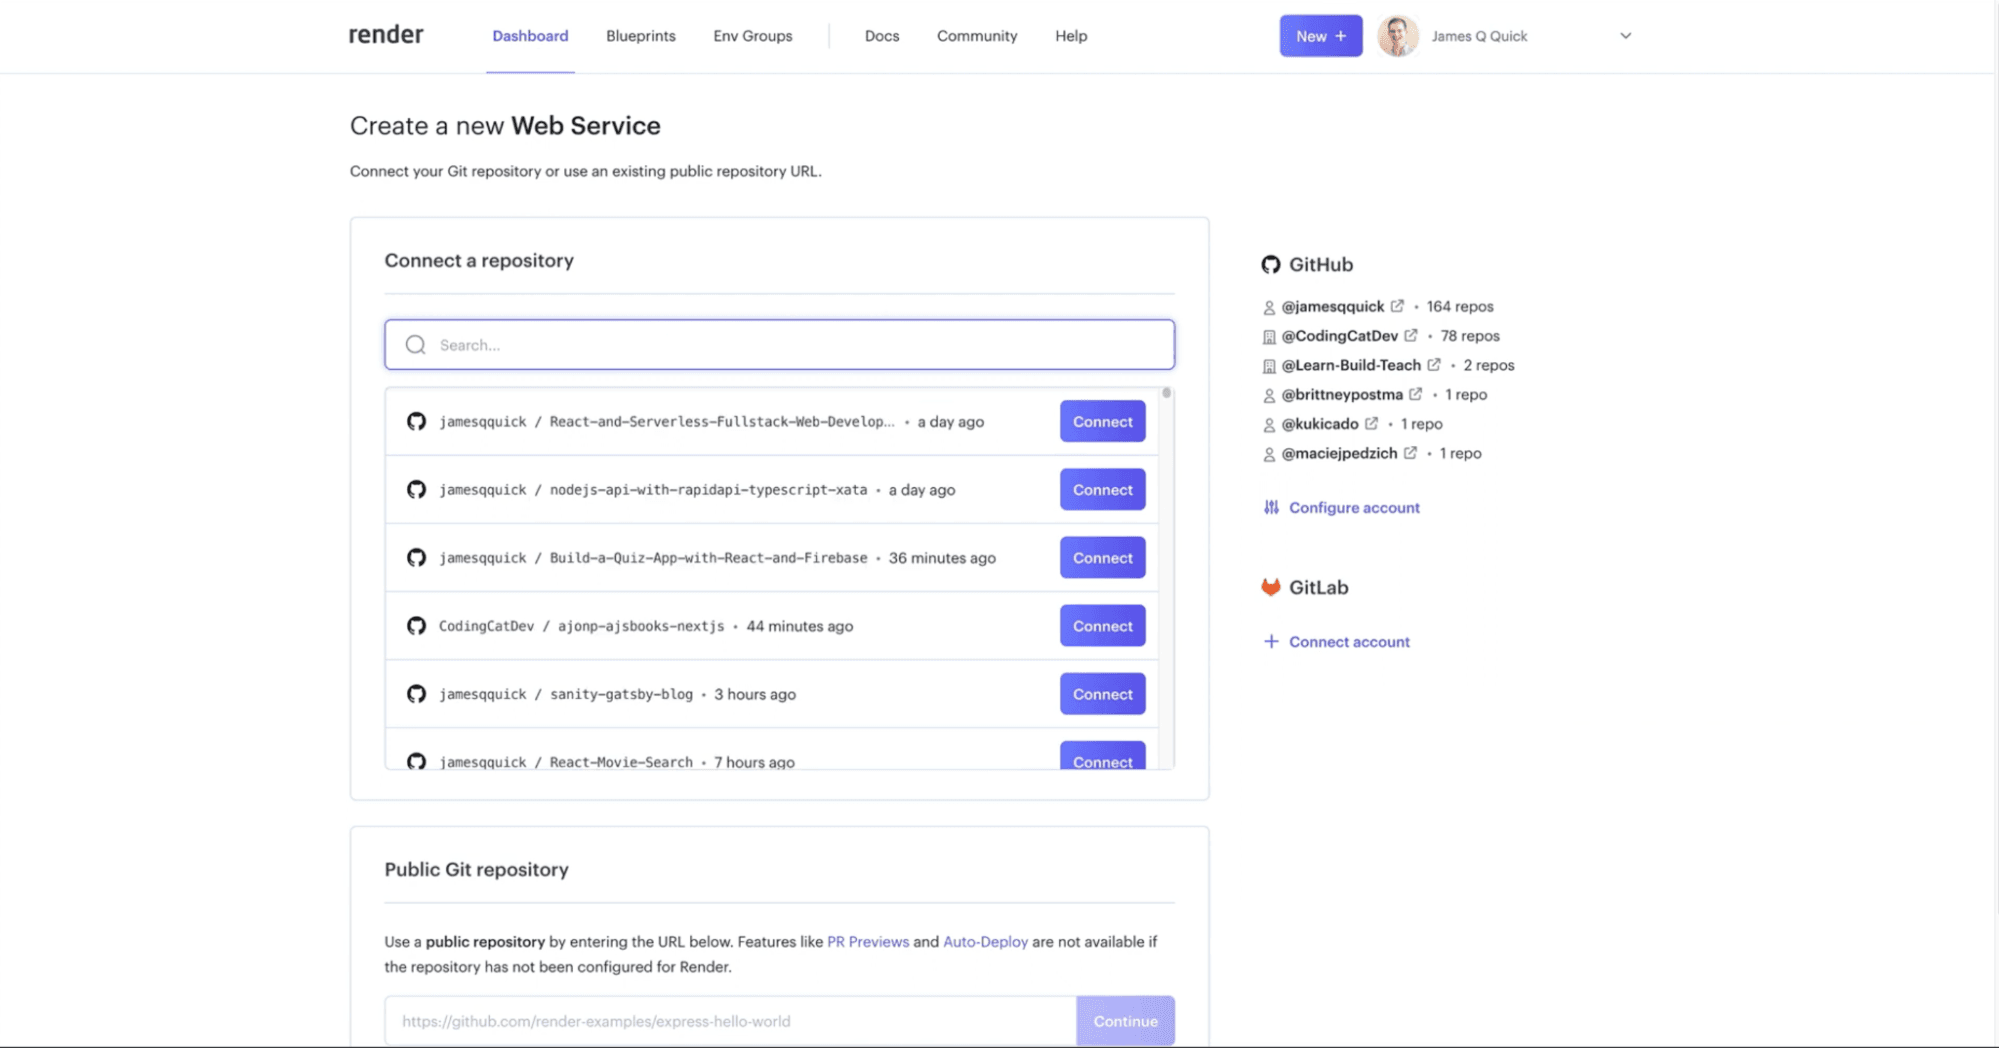Viewport: 1999px width, 1049px height.
Task: Open @Learn-Build-Teach account link
Action: (1351, 365)
